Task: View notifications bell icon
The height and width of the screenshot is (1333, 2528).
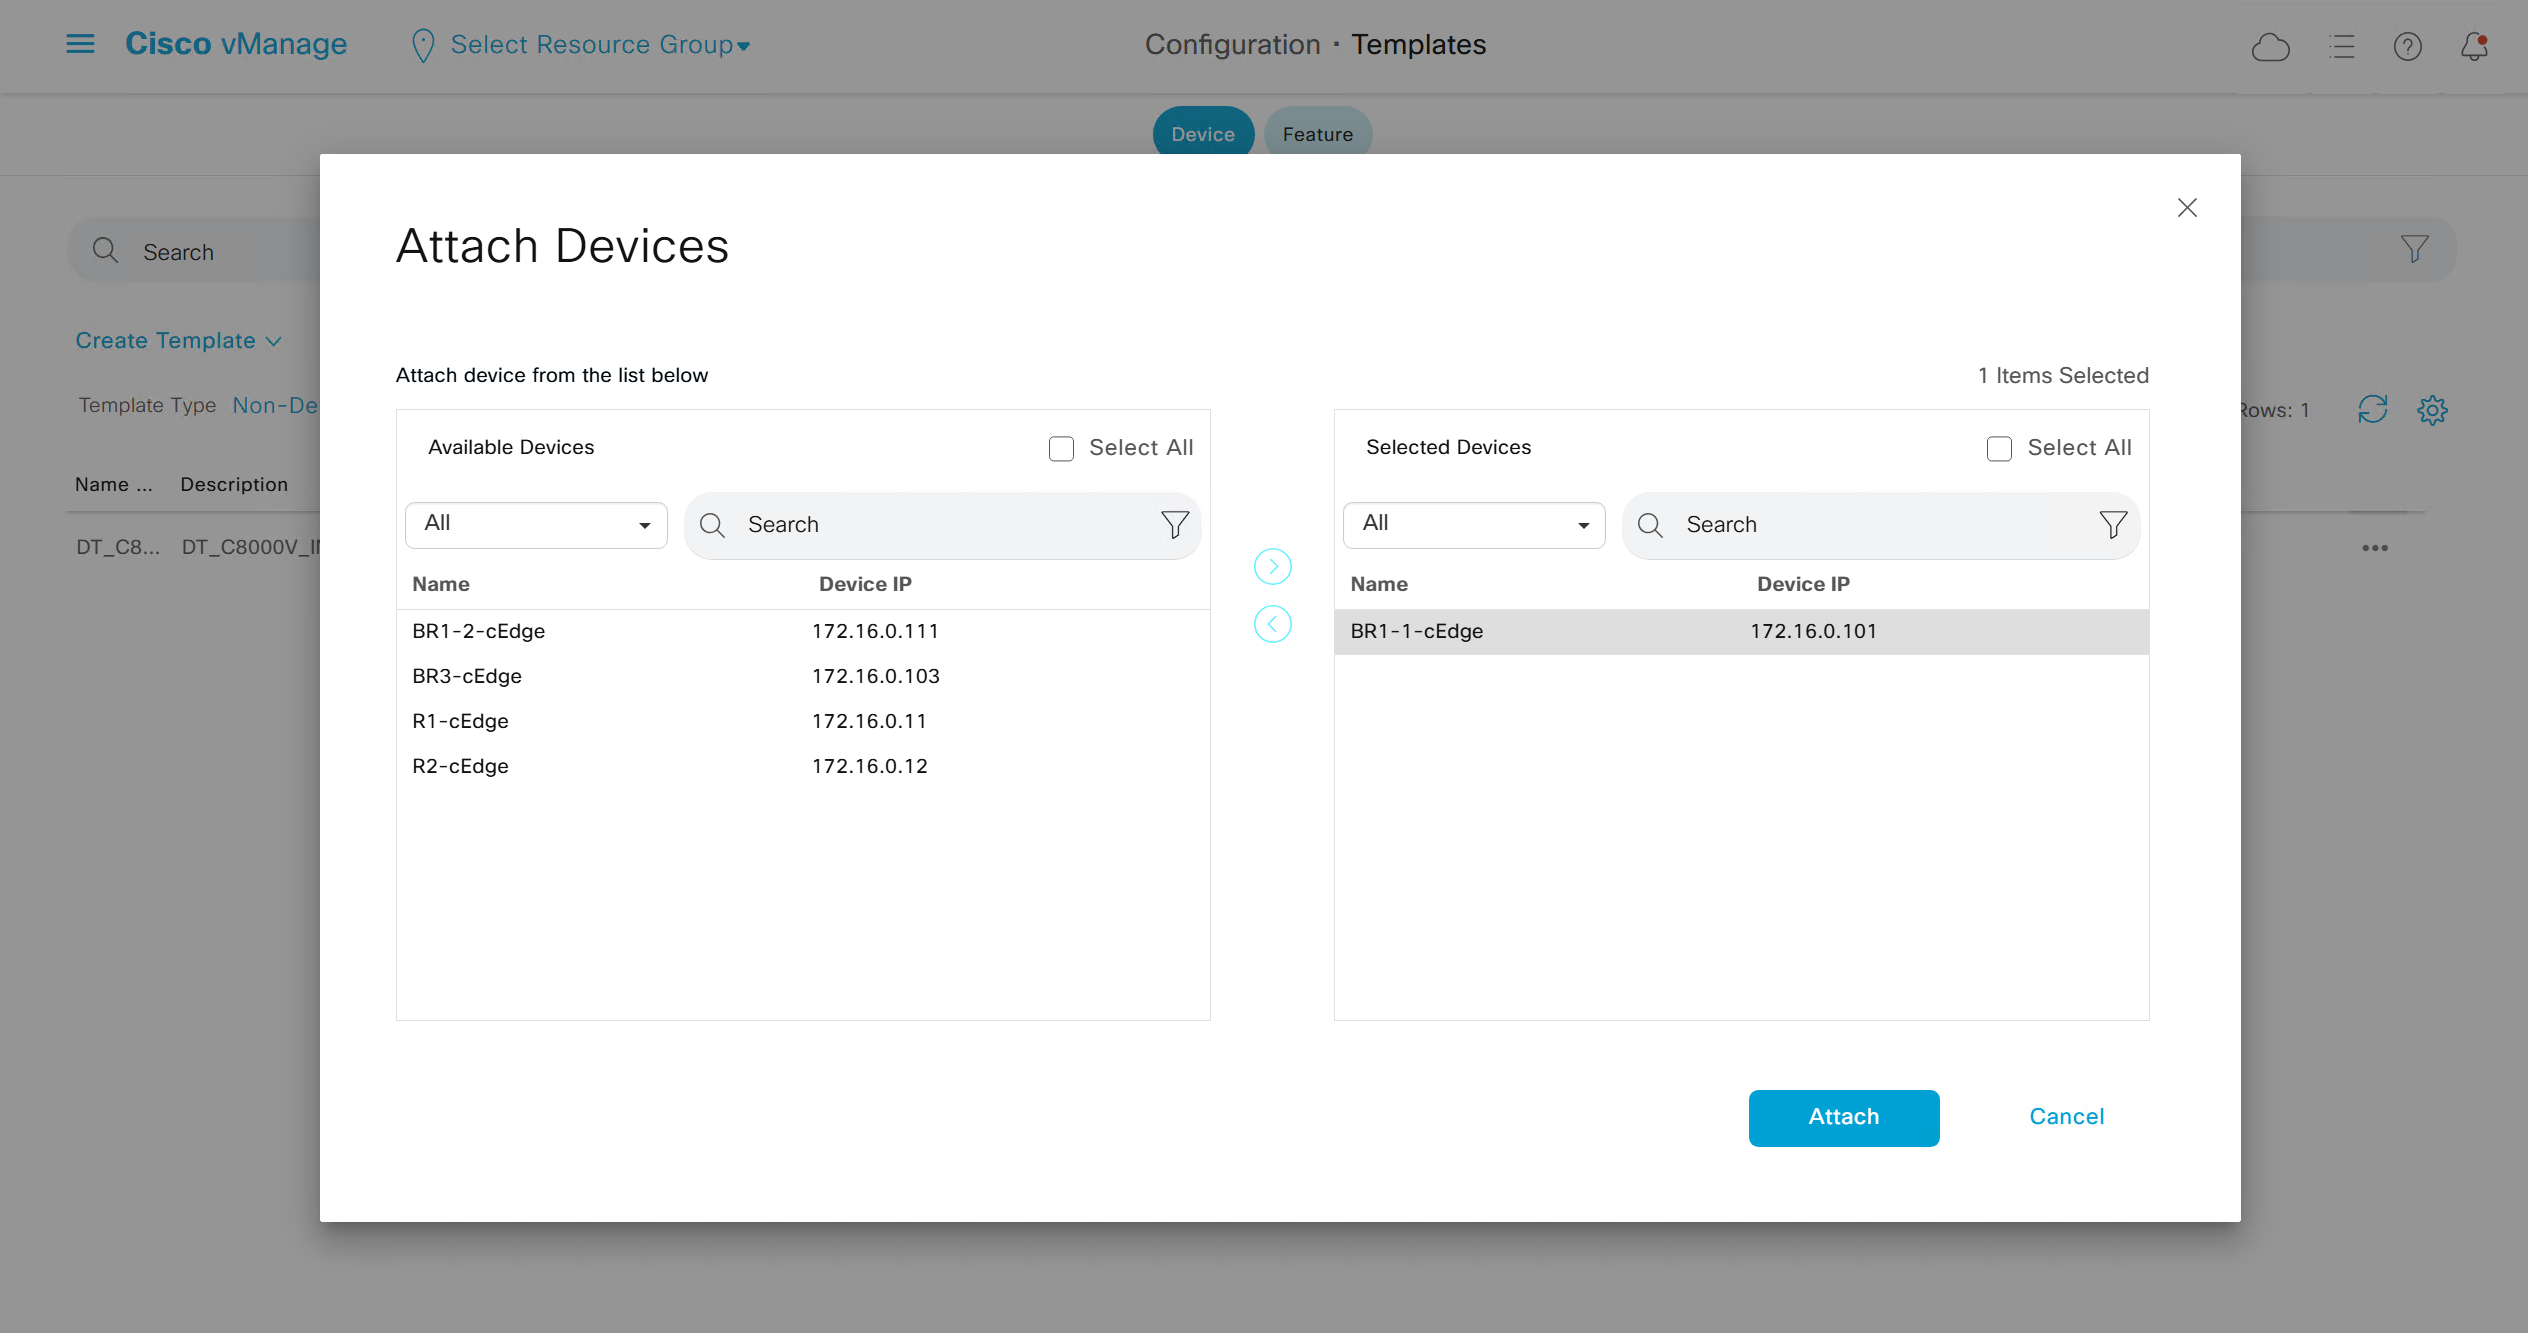Action: 2474,47
